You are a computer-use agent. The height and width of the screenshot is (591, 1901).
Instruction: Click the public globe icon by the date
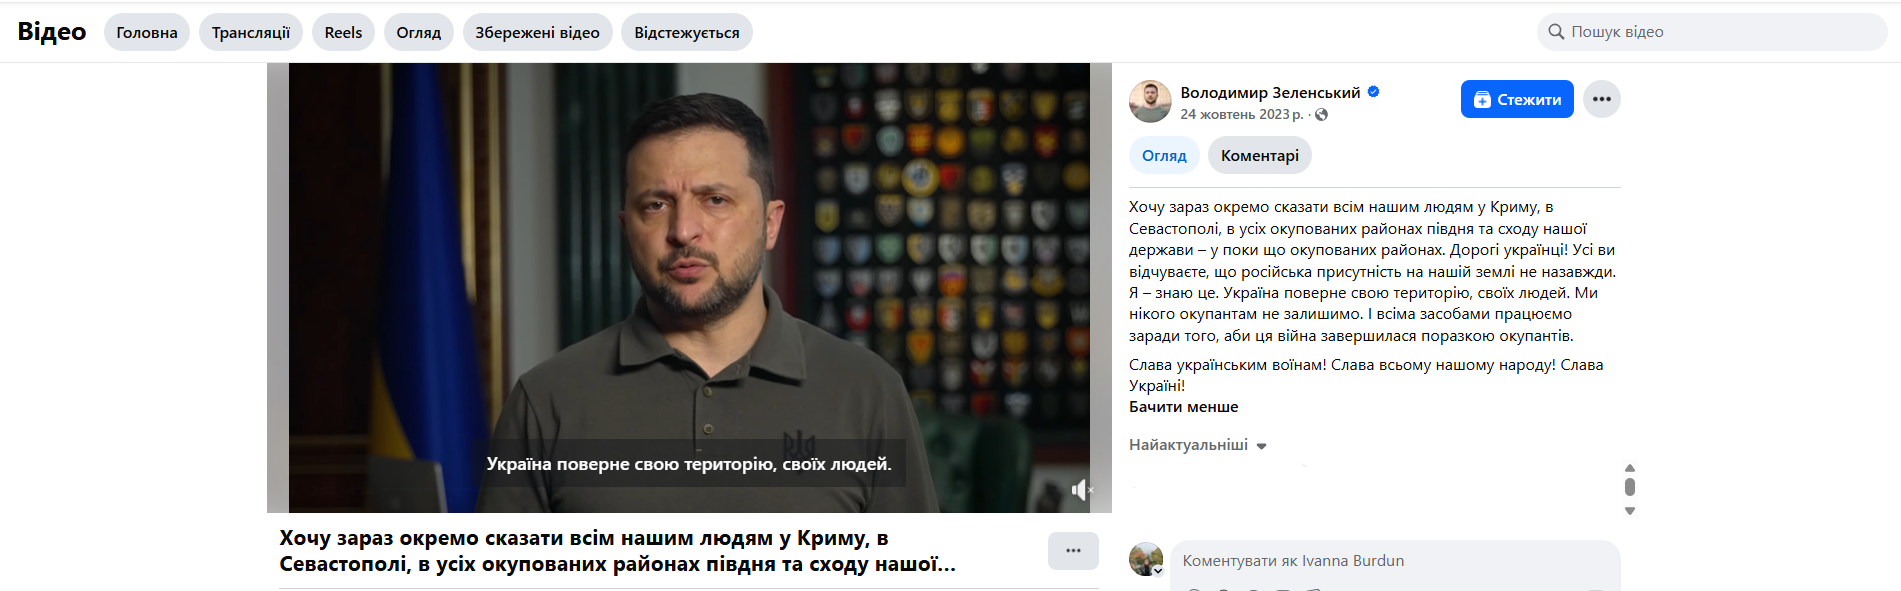[x=1321, y=115]
